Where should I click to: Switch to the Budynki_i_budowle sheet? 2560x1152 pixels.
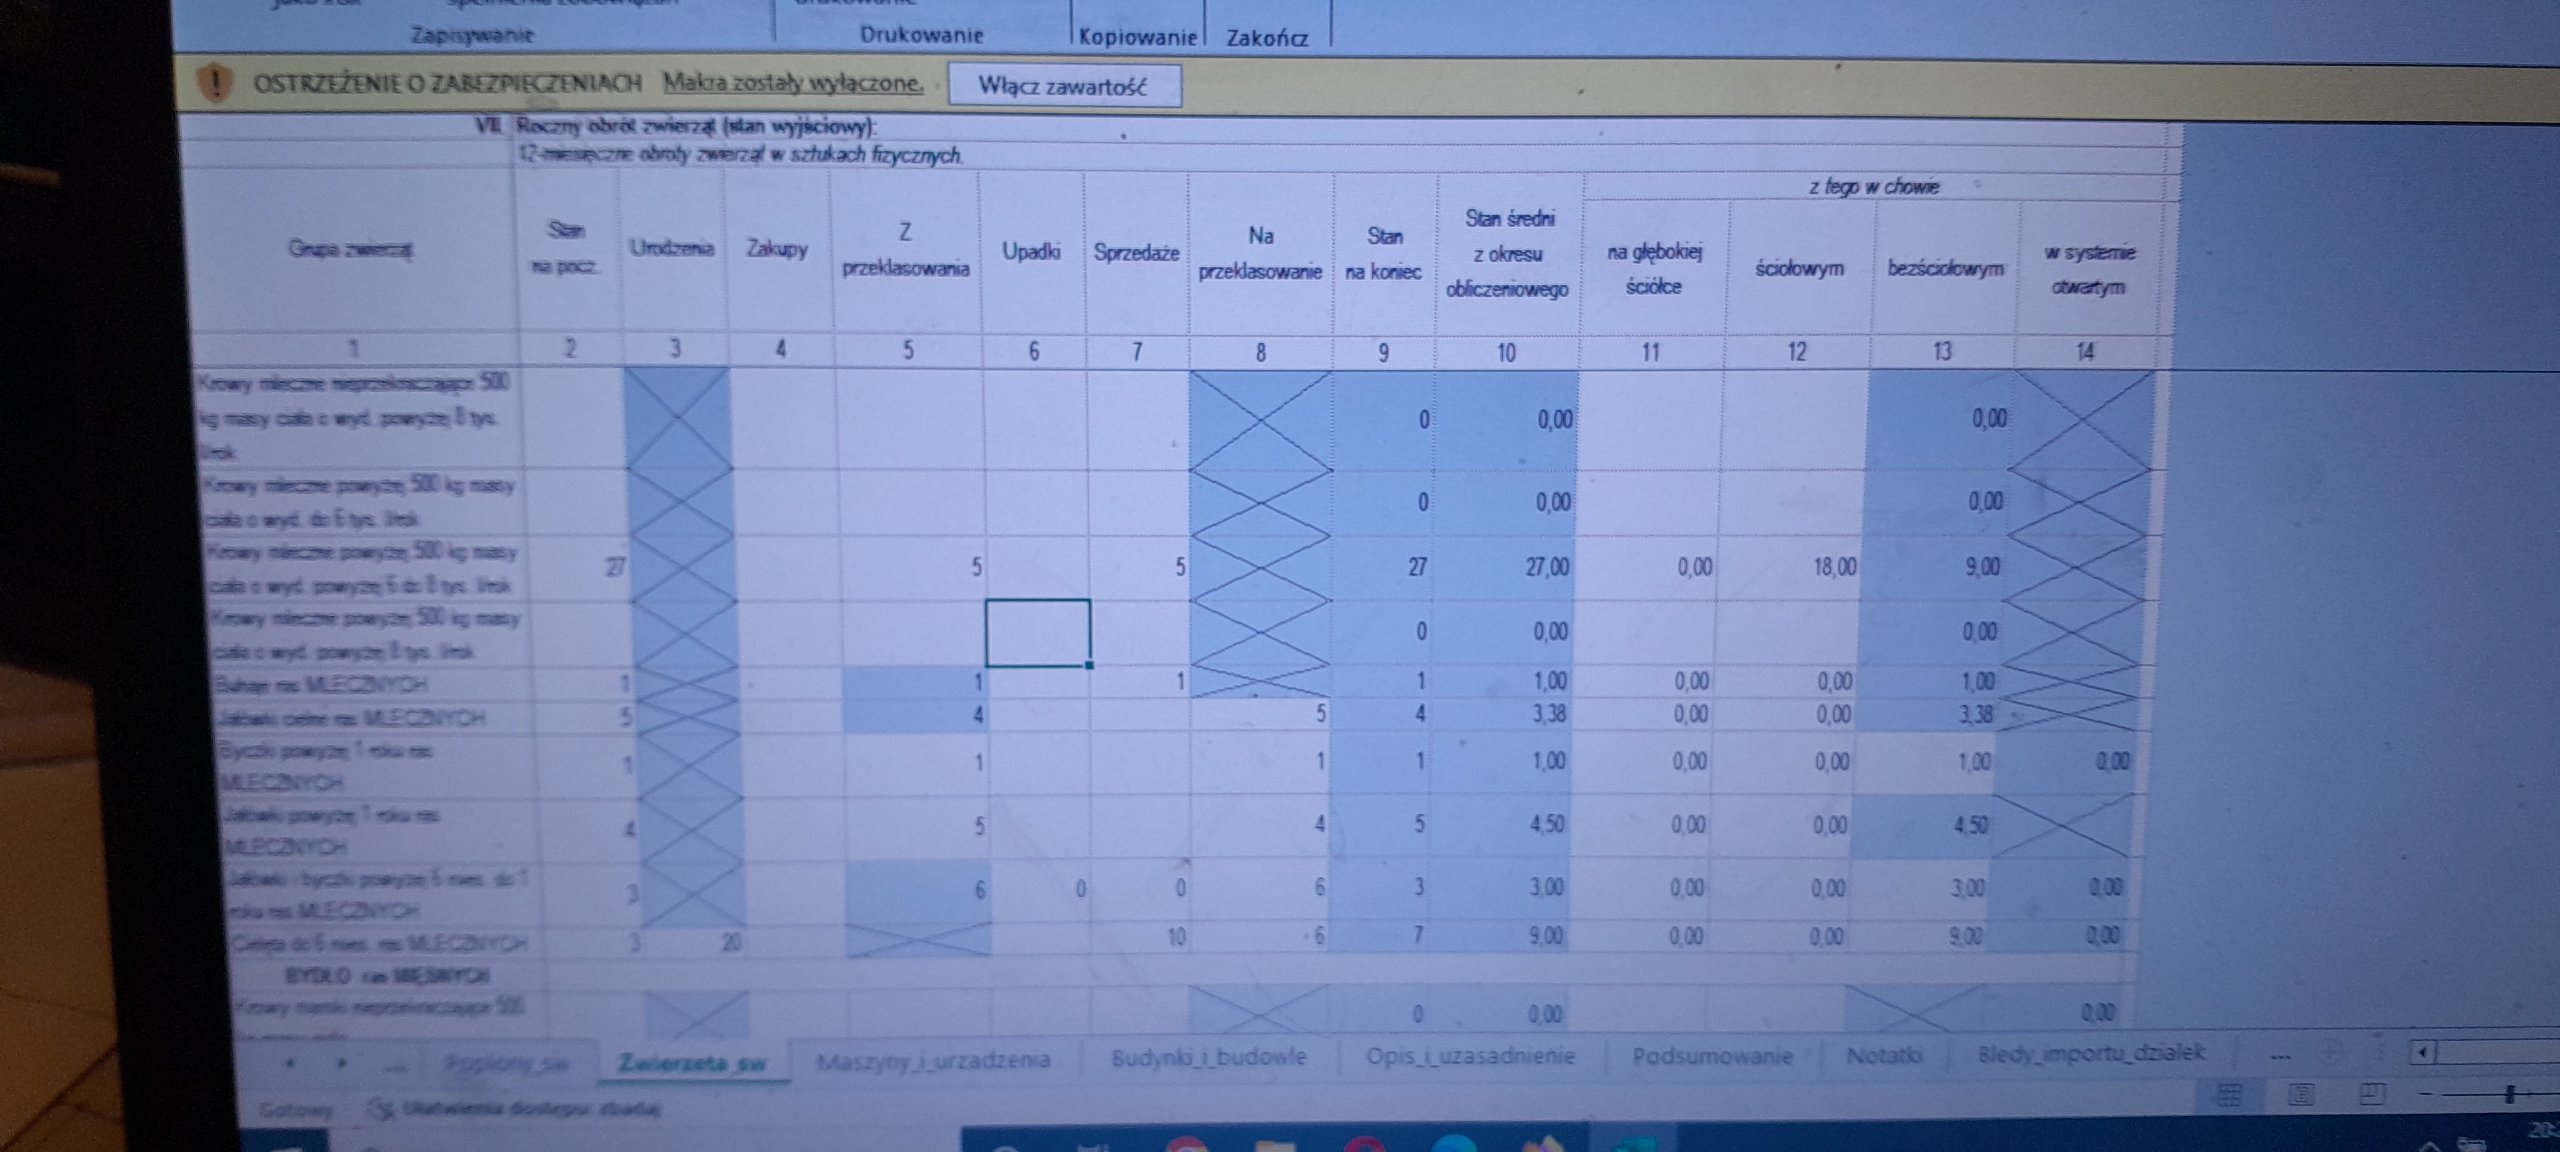point(1208,1058)
